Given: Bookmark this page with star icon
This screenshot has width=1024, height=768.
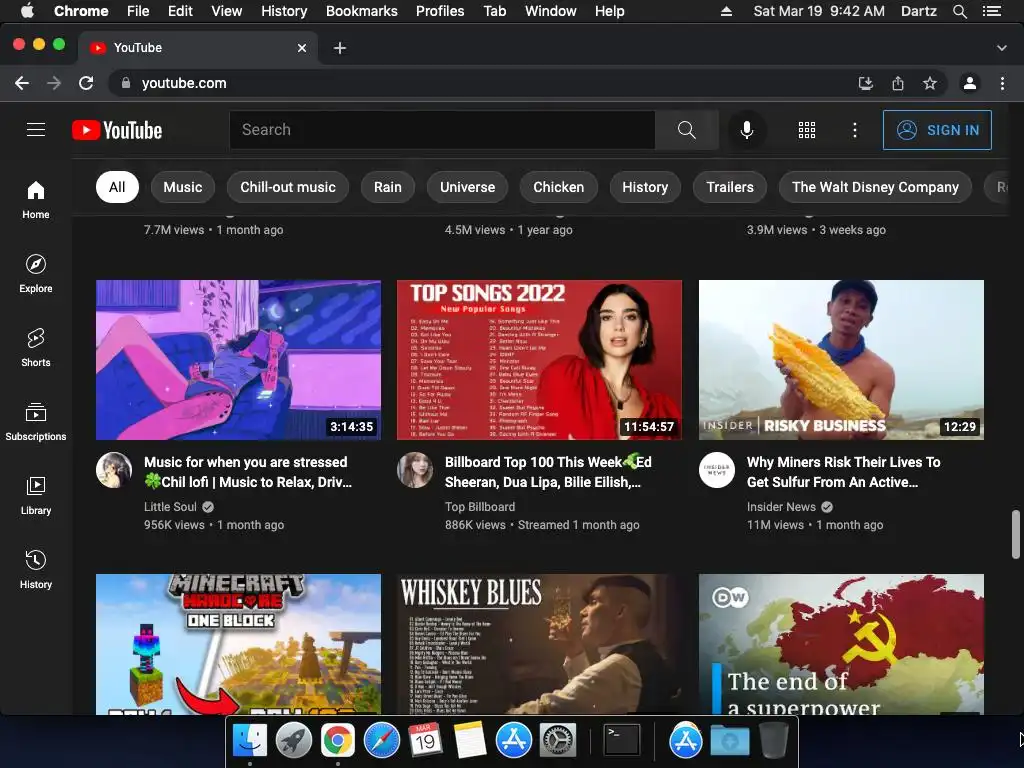Looking at the screenshot, I should click(x=930, y=83).
